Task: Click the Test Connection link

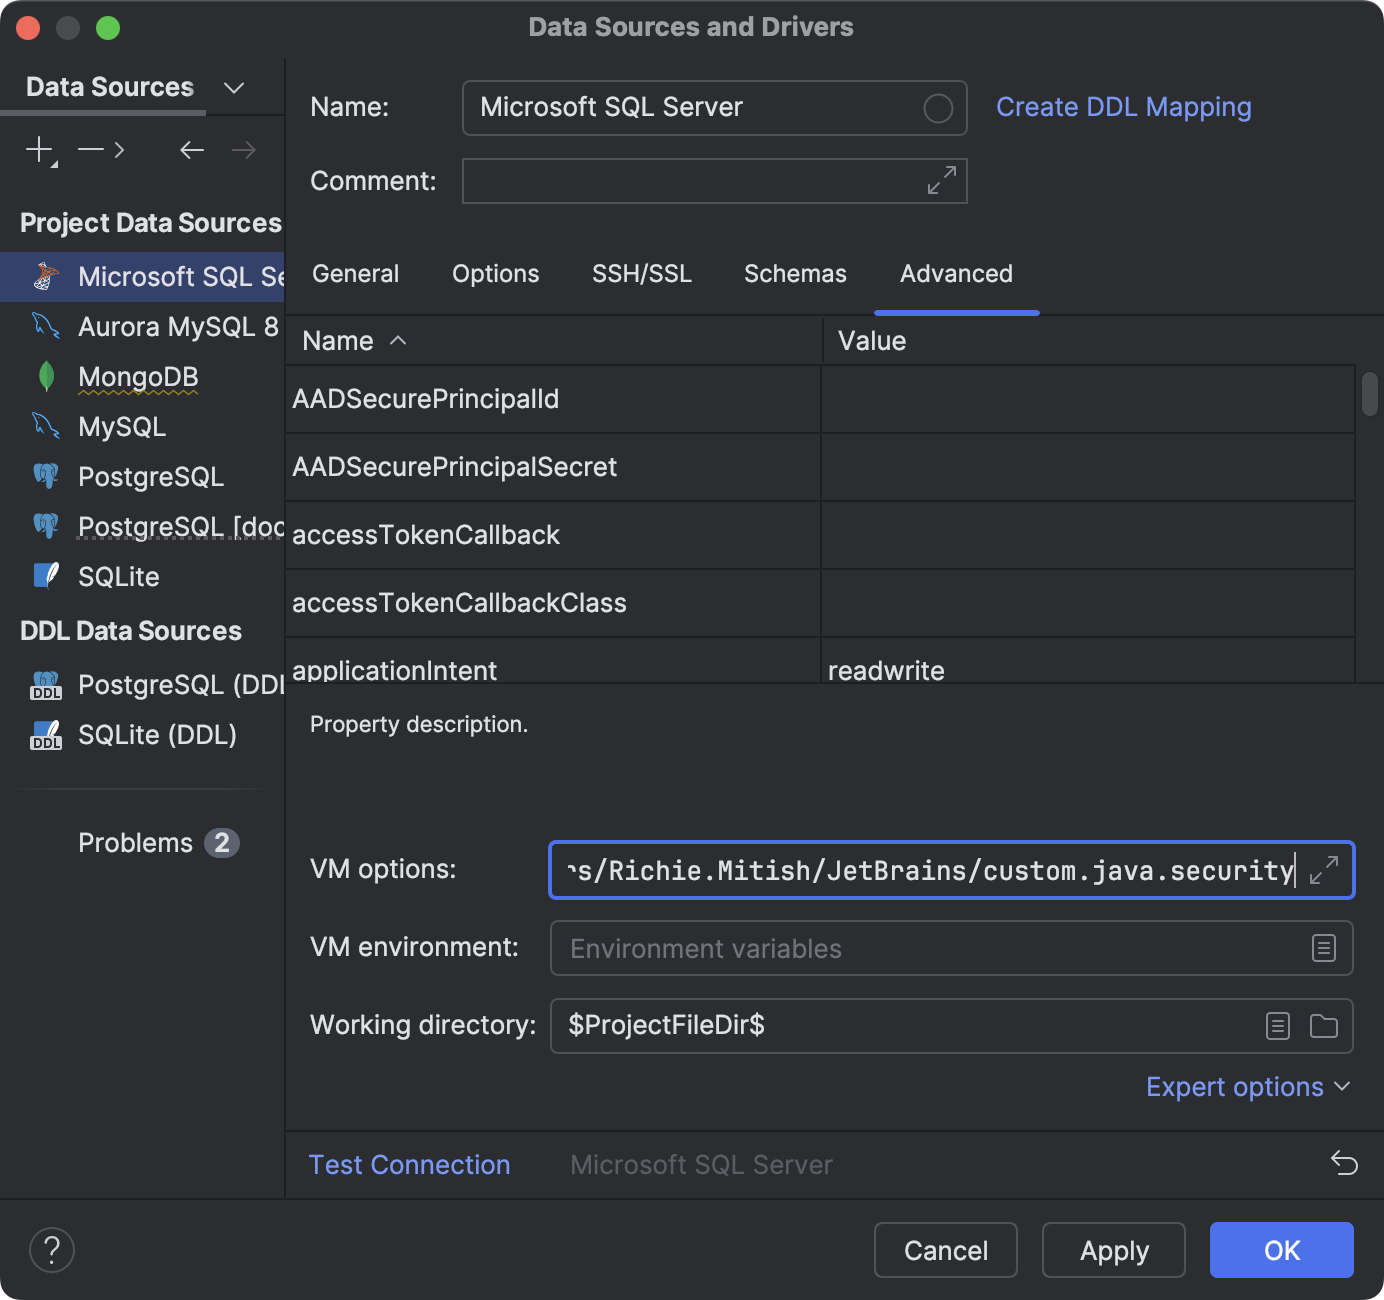Action: pyautogui.click(x=409, y=1164)
